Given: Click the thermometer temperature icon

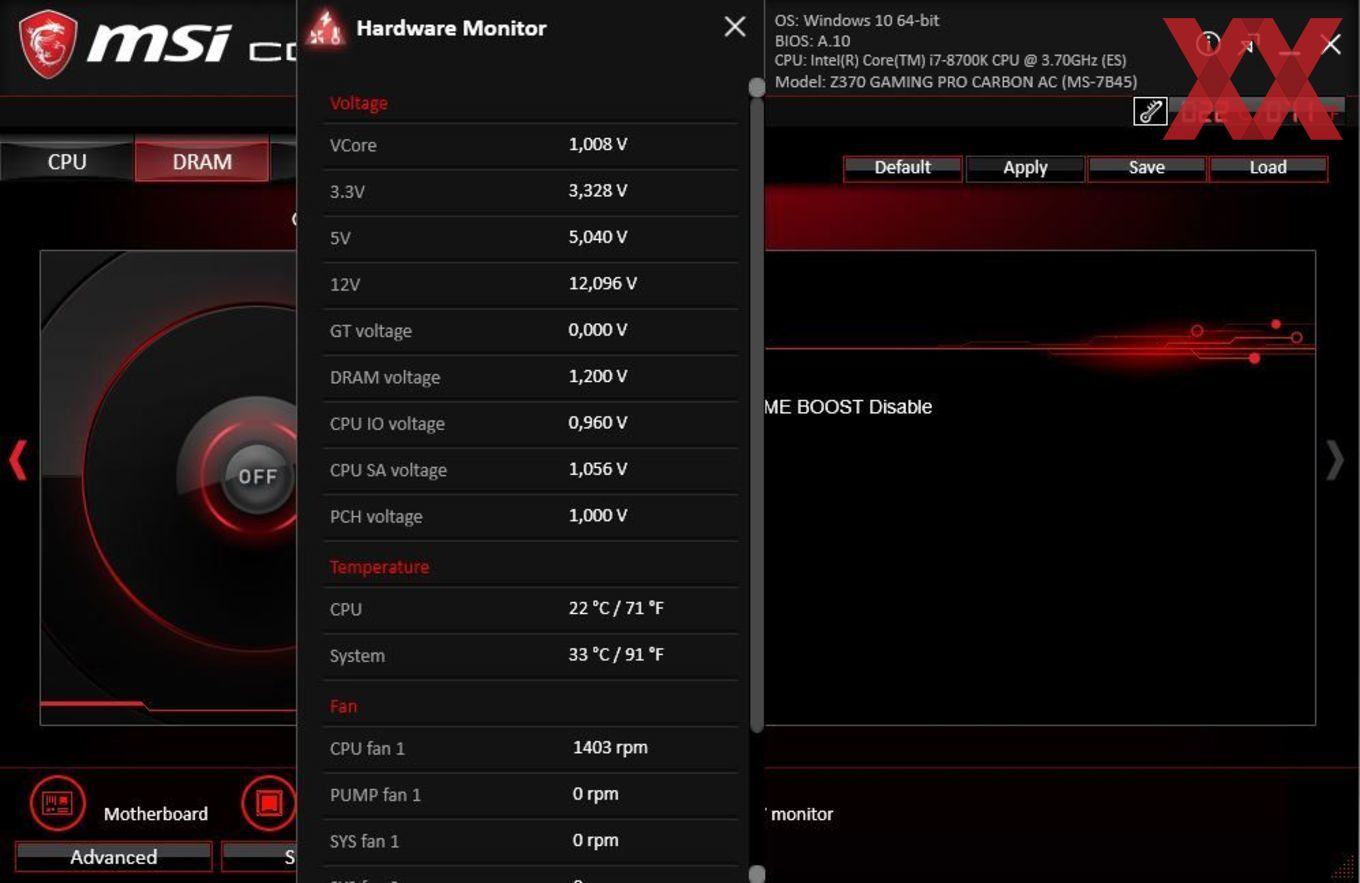Looking at the screenshot, I should [x=1150, y=111].
